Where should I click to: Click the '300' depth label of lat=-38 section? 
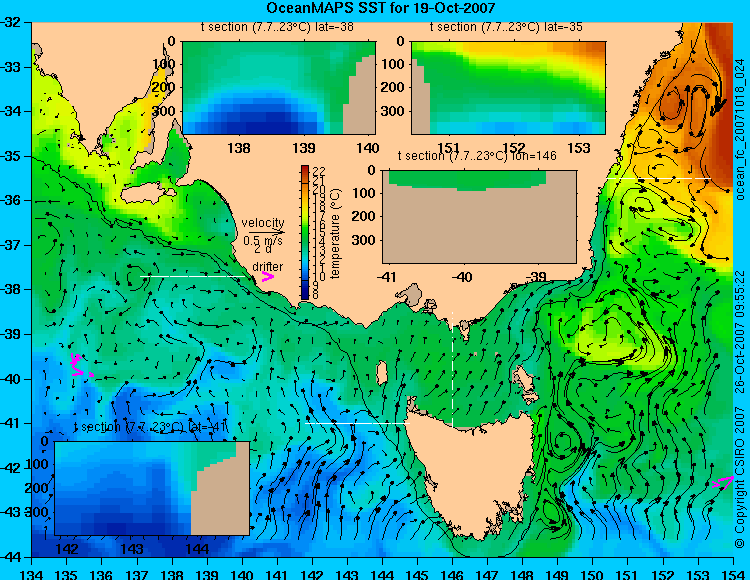(x=165, y=111)
